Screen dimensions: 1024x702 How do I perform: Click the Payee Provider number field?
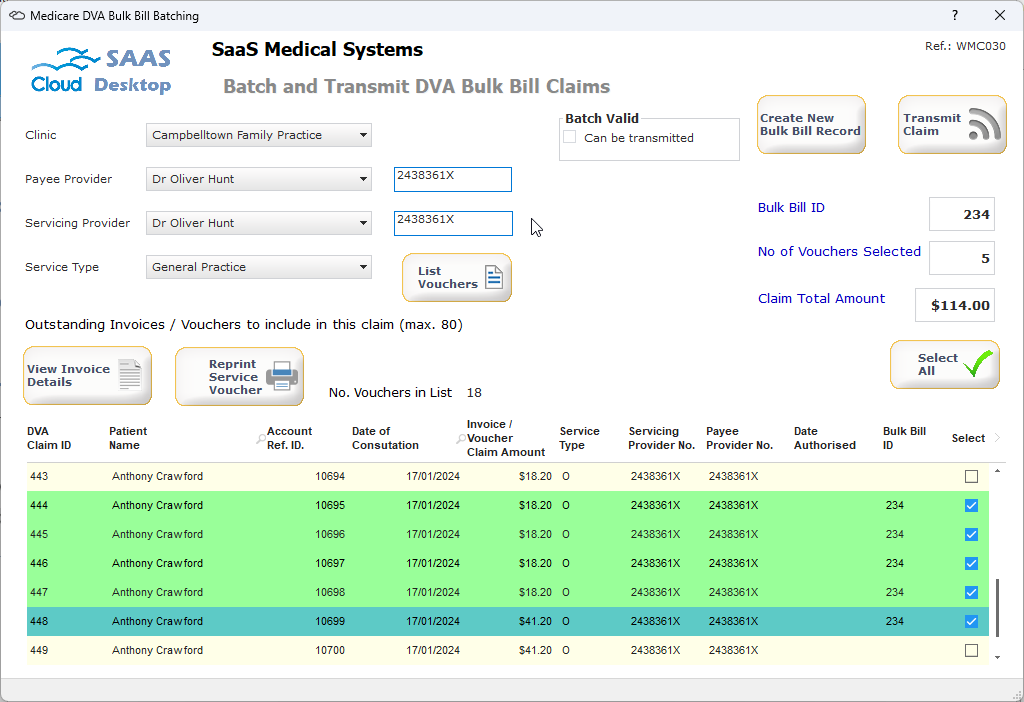click(x=453, y=180)
